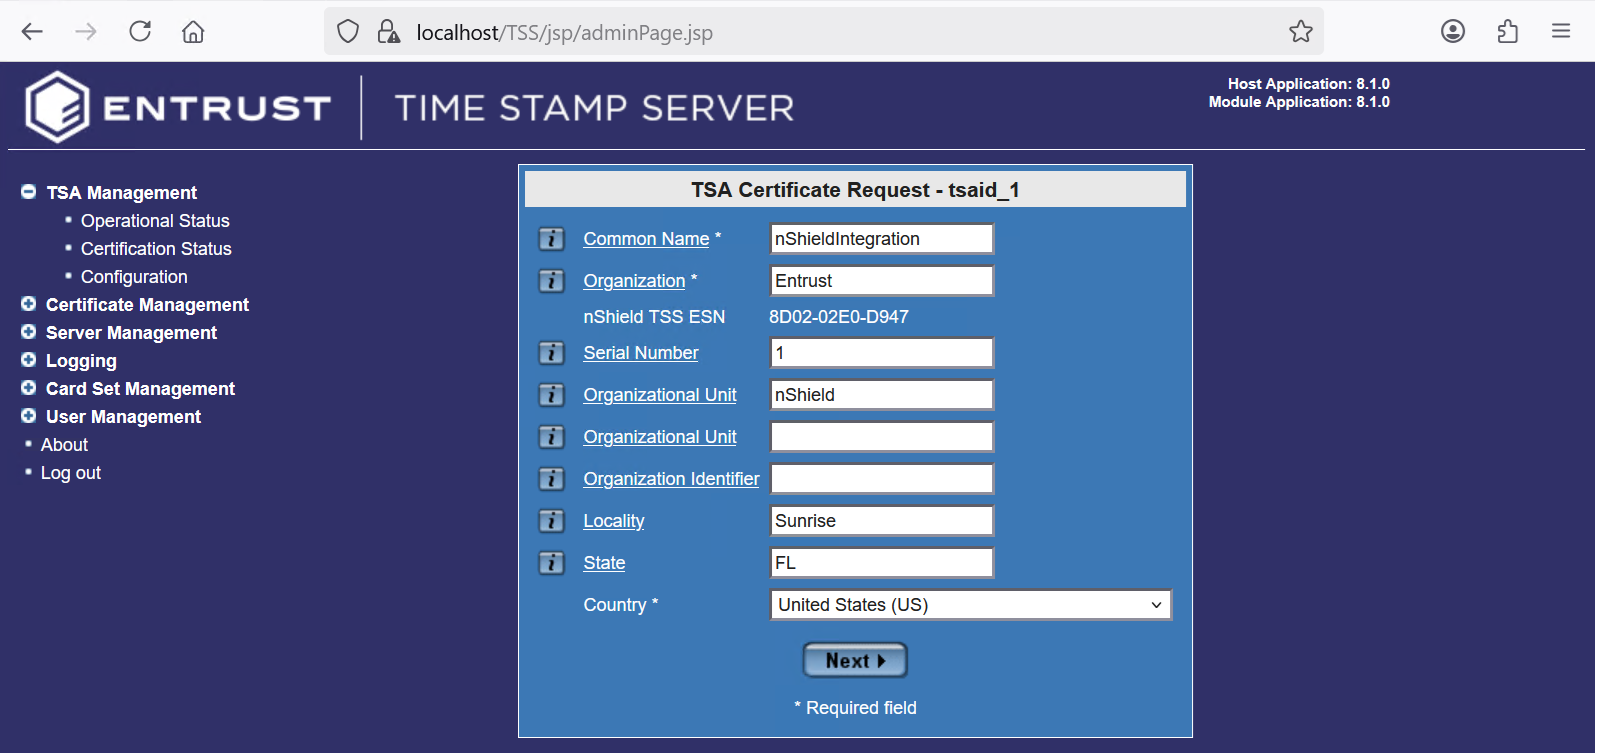This screenshot has width=1603, height=753.
Task: Click the info icon next to State
Action: [551, 563]
